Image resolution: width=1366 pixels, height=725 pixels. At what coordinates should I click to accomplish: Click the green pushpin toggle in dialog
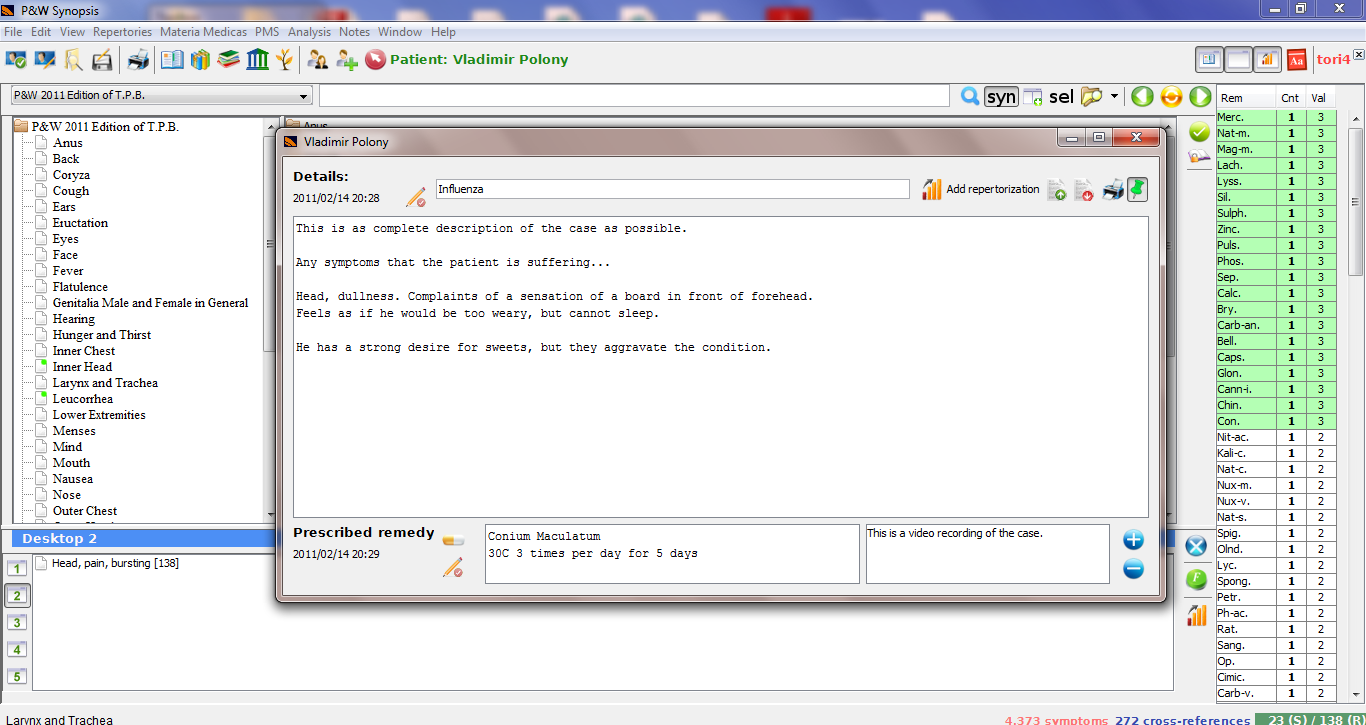(1138, 189)
